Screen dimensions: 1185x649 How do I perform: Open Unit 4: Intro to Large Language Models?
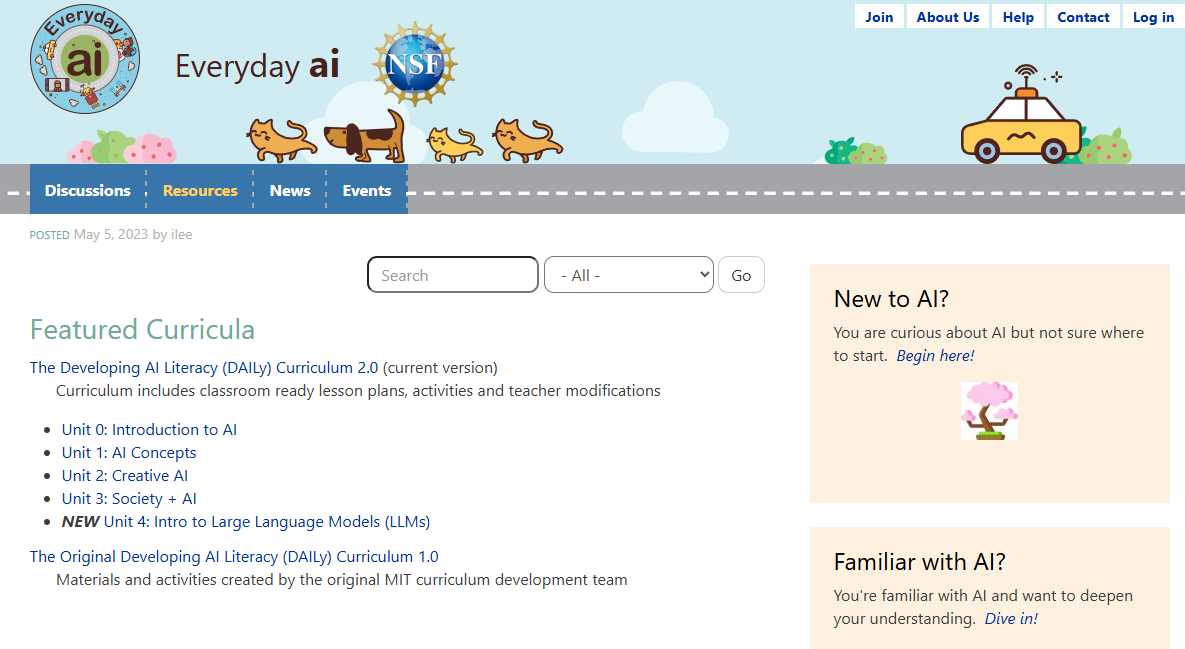[266, 522]
